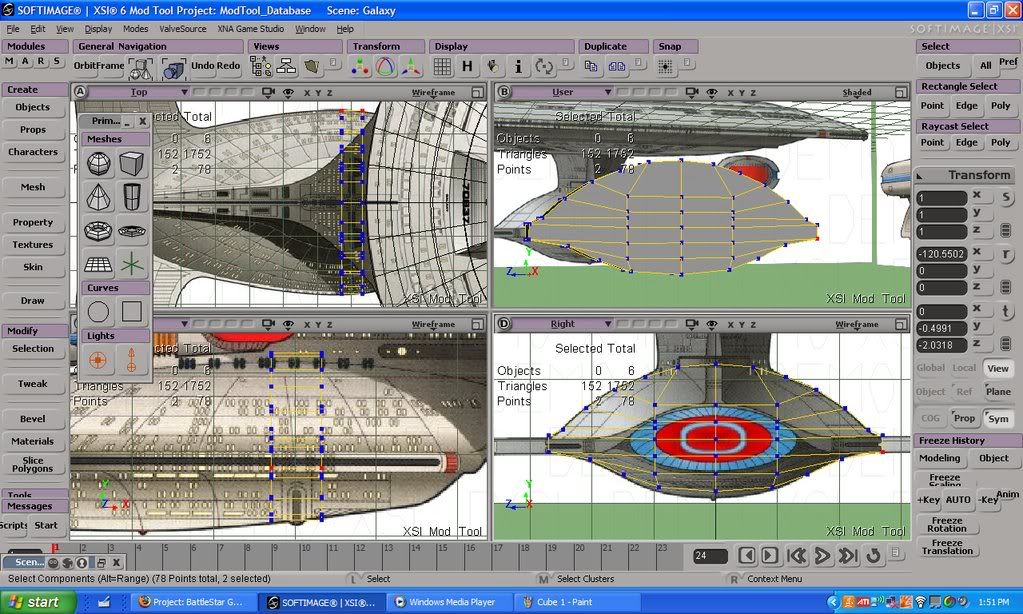
Task: Toggle visibility eye in Top viewport A
Action: (288, 93)
